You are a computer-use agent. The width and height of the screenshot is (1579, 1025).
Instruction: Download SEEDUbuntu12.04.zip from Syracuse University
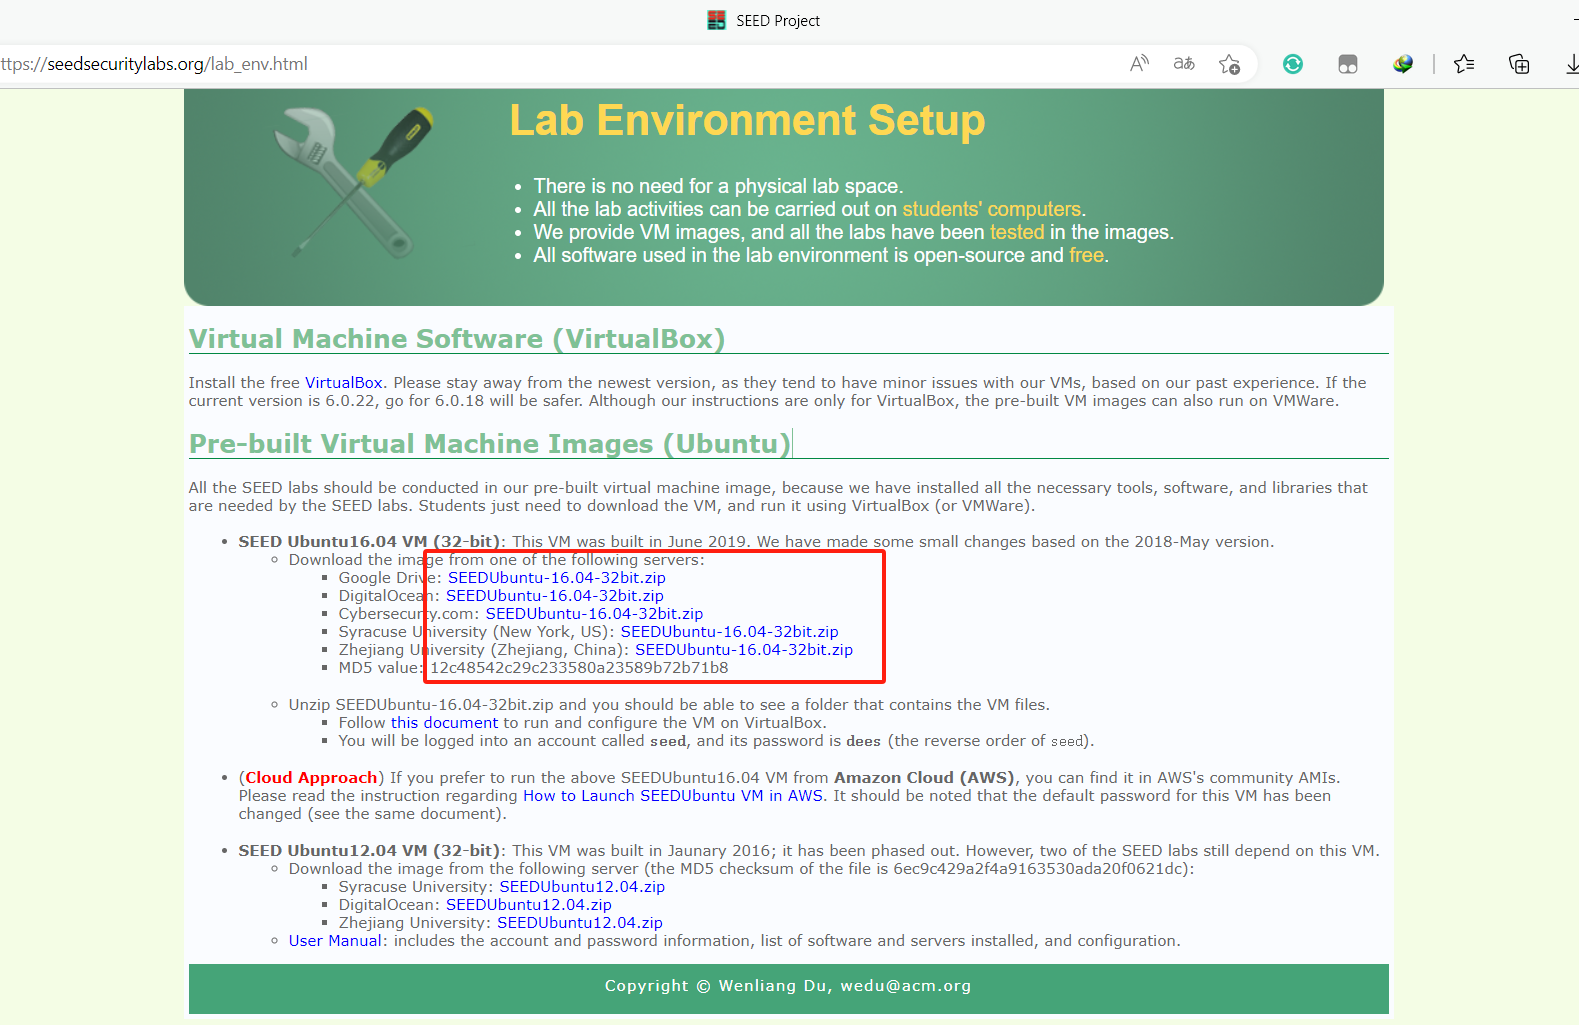582,887
